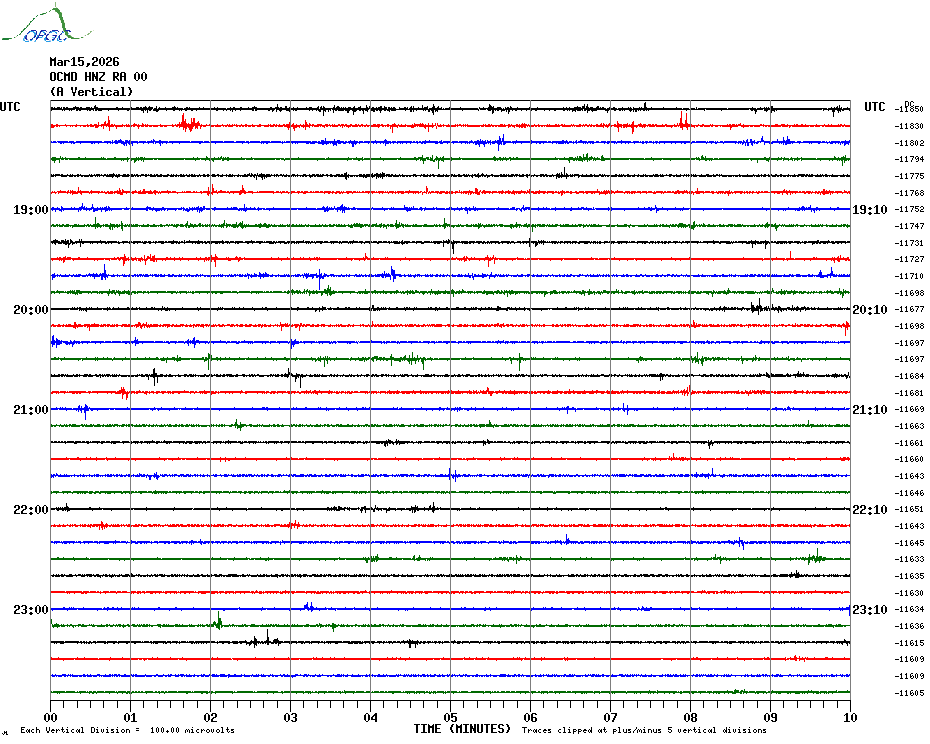Image resolution: width=930 pixels, height=744 pixels.
Task: Click the DC value -11636
Action: pyautogui.click(x=909, y=626)
